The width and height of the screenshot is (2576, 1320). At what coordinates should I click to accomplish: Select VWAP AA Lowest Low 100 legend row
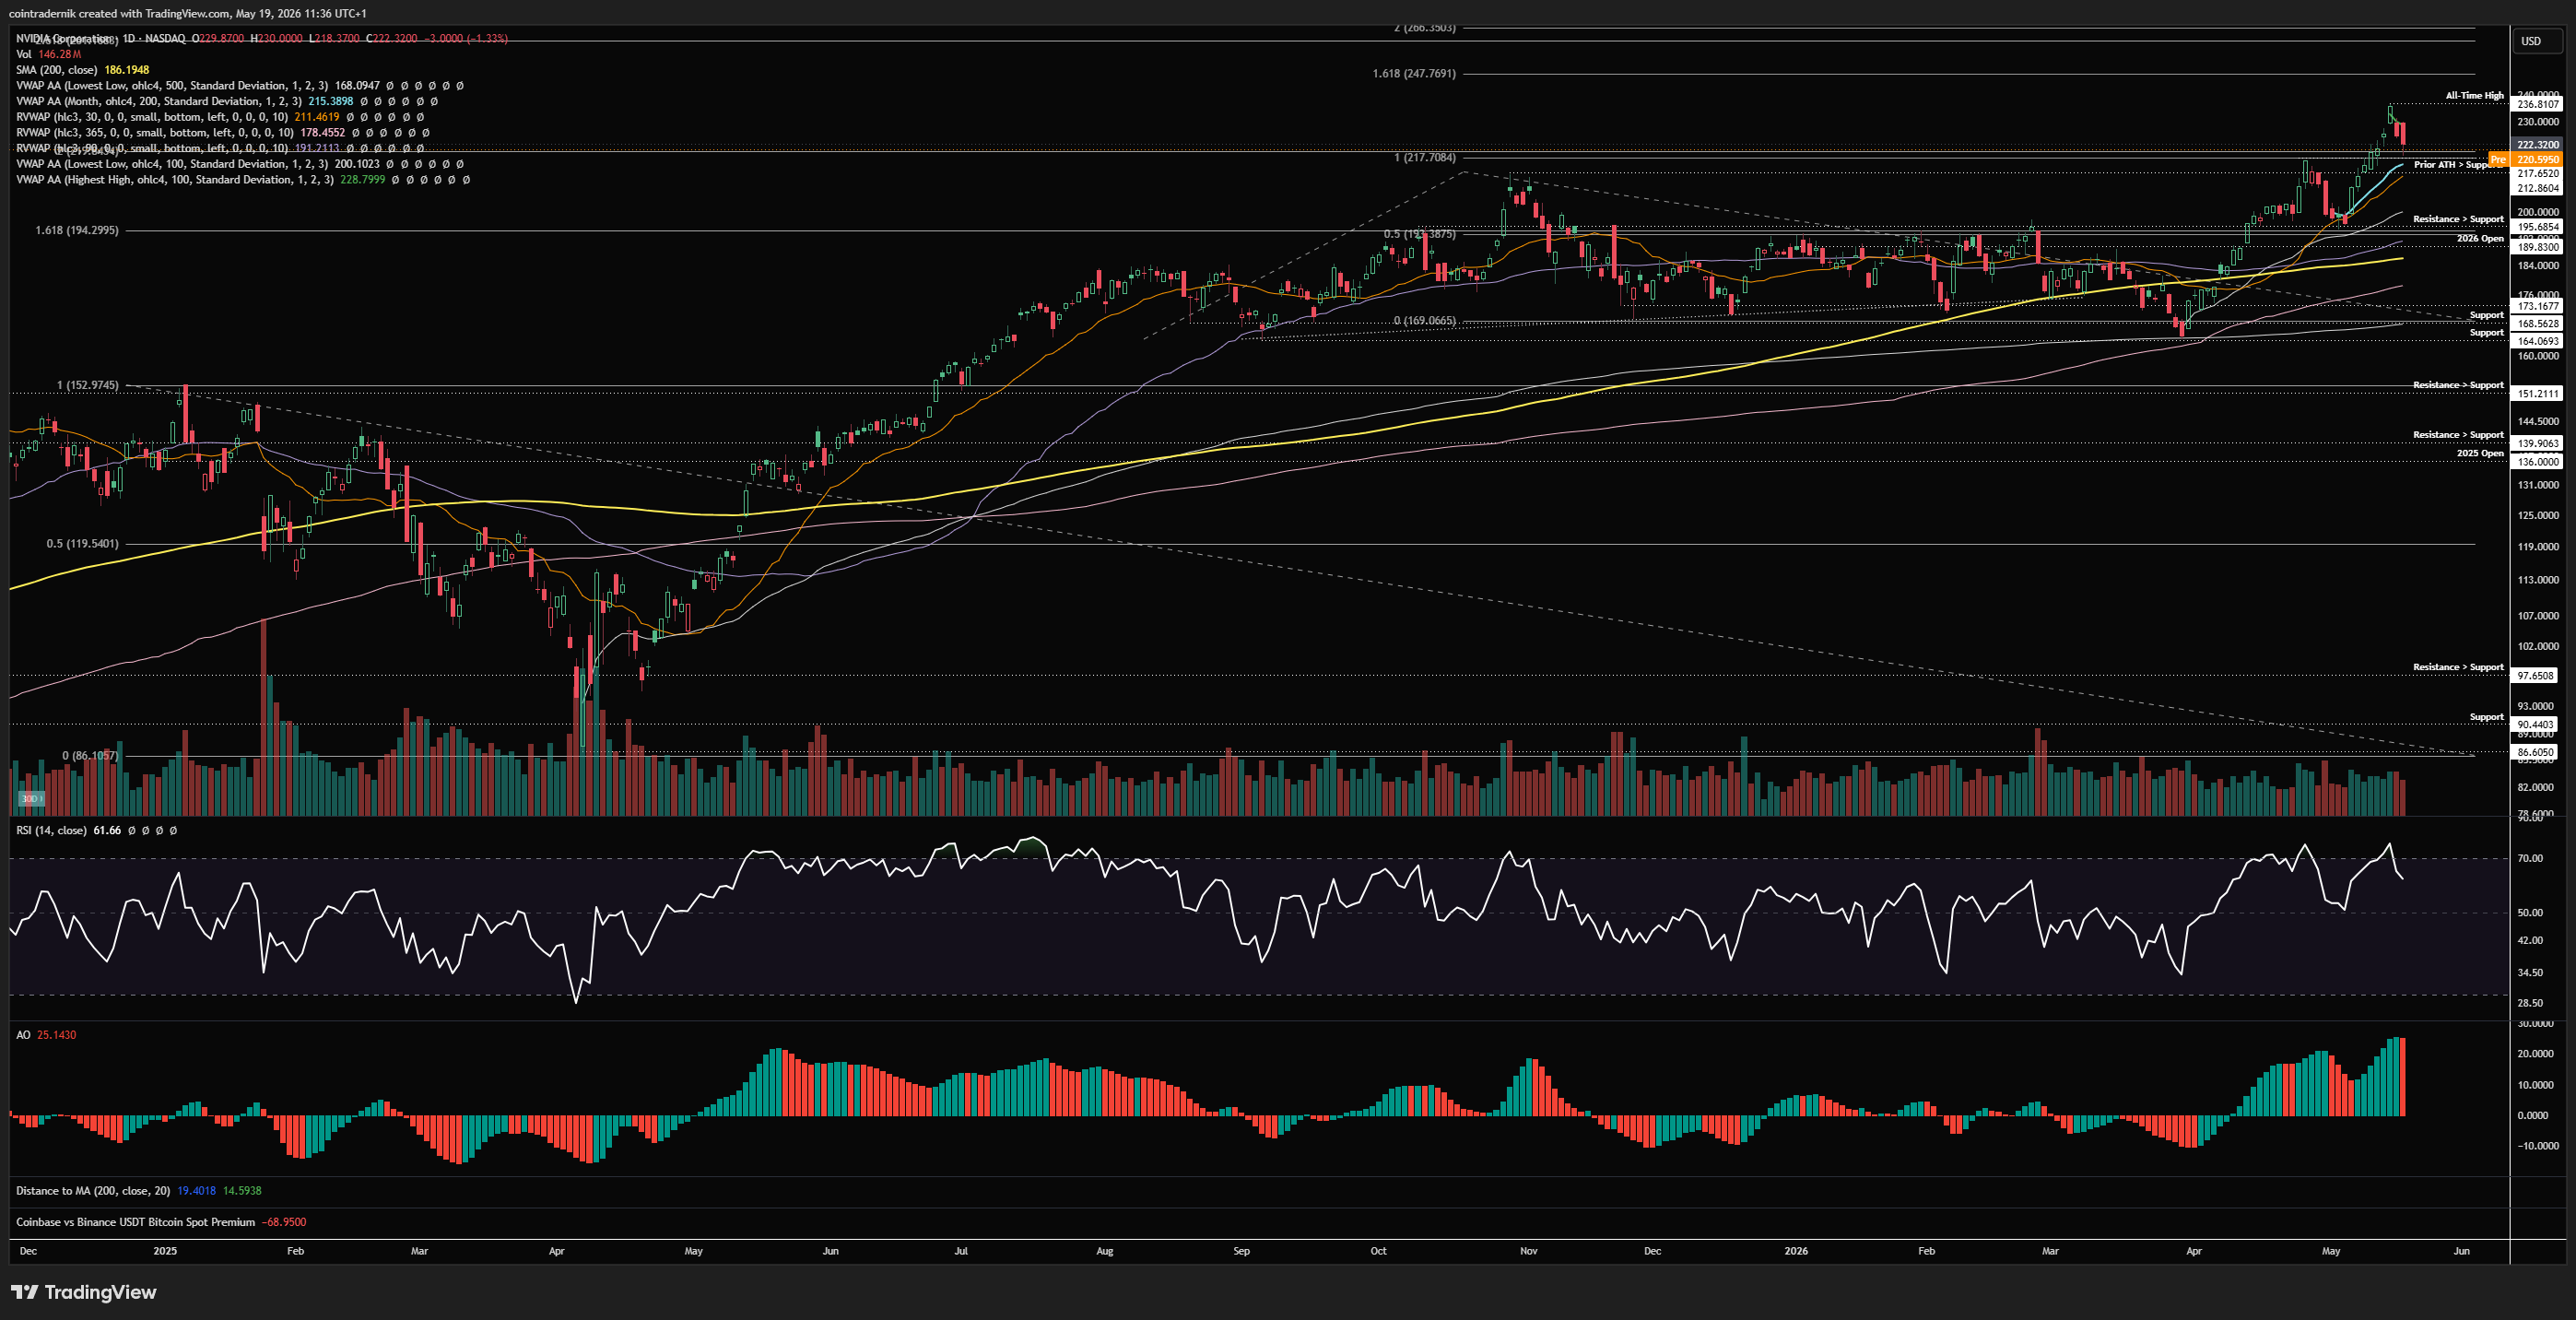tap(239, 164)
